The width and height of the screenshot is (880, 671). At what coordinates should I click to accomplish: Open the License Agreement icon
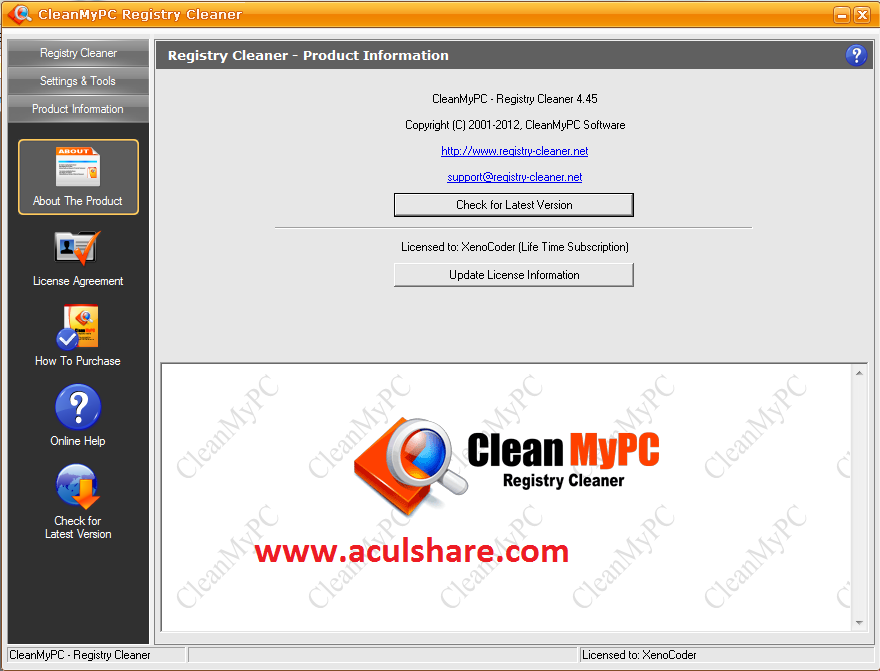(x=77, y=247)
